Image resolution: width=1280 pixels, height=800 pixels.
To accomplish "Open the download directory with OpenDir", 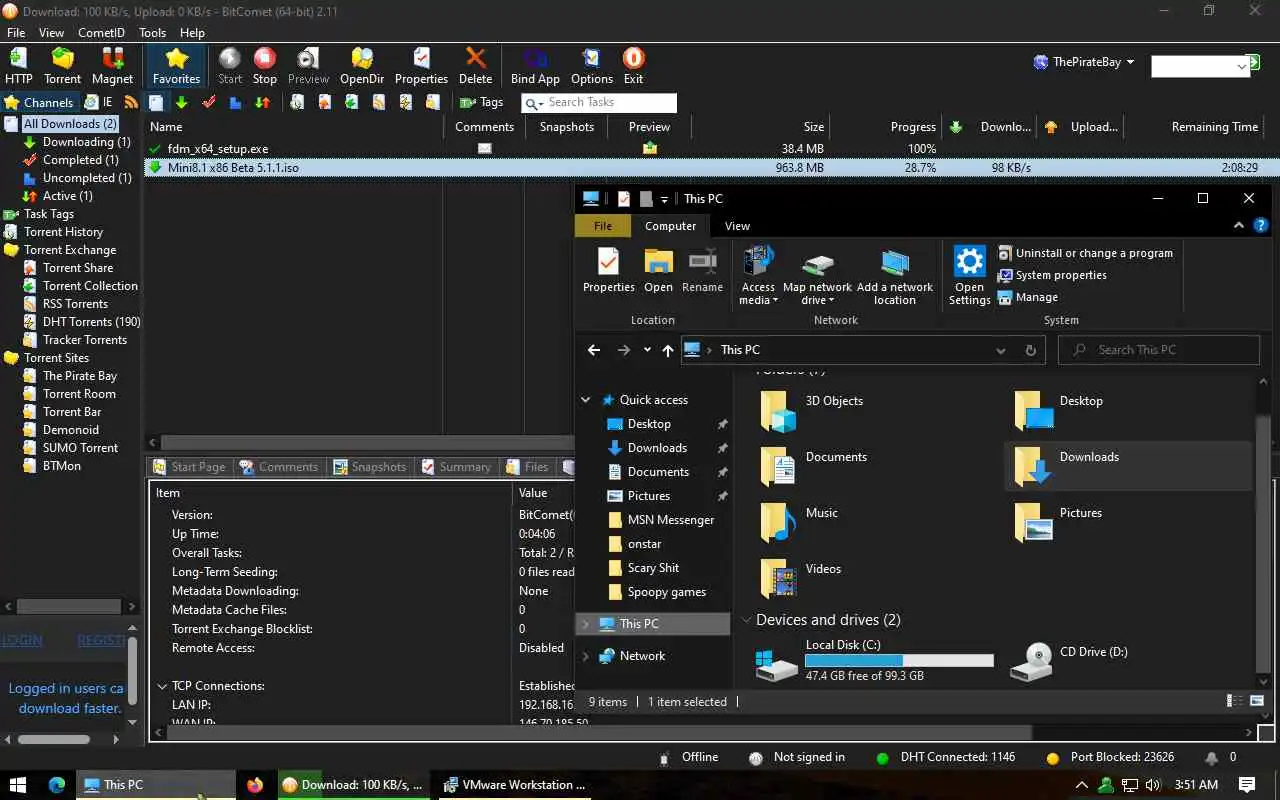I will point(362,66).
